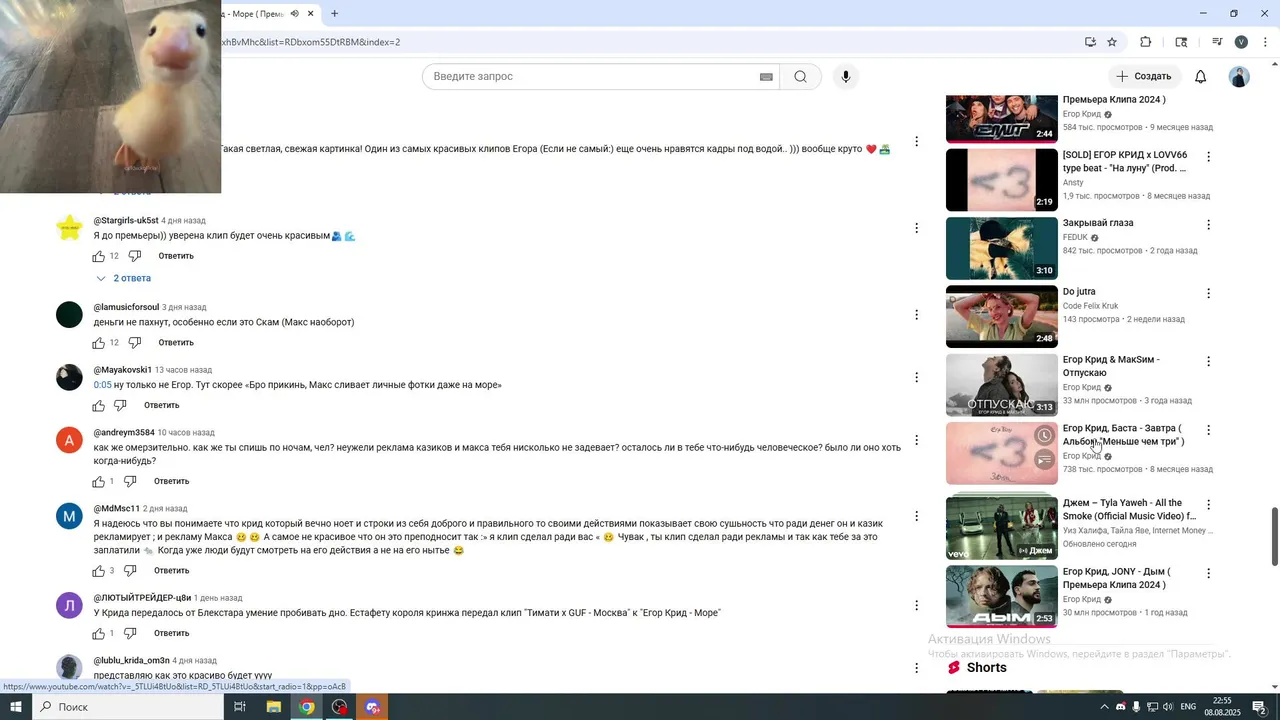This screenshot has width=1280, height=720.
Task: Switch to Chrome on the taskbar
Action: [307, 707]
